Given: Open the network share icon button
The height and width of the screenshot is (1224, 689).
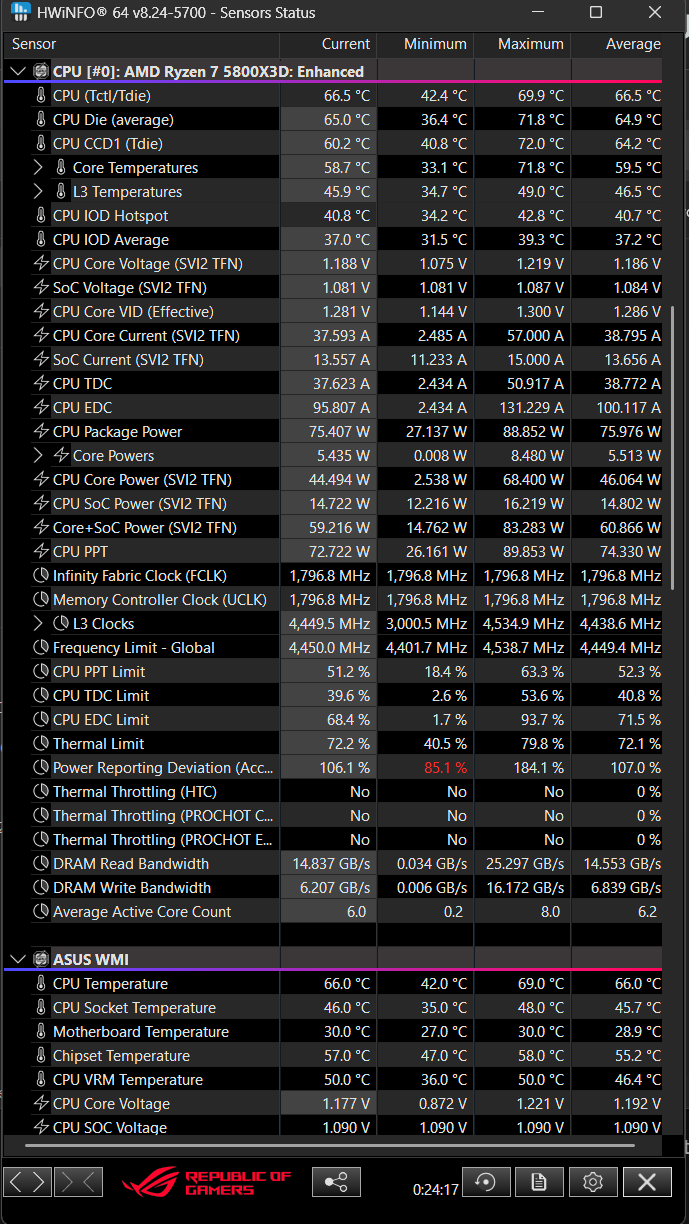Looking at the screenshot, I should (x=336, y=1181).
